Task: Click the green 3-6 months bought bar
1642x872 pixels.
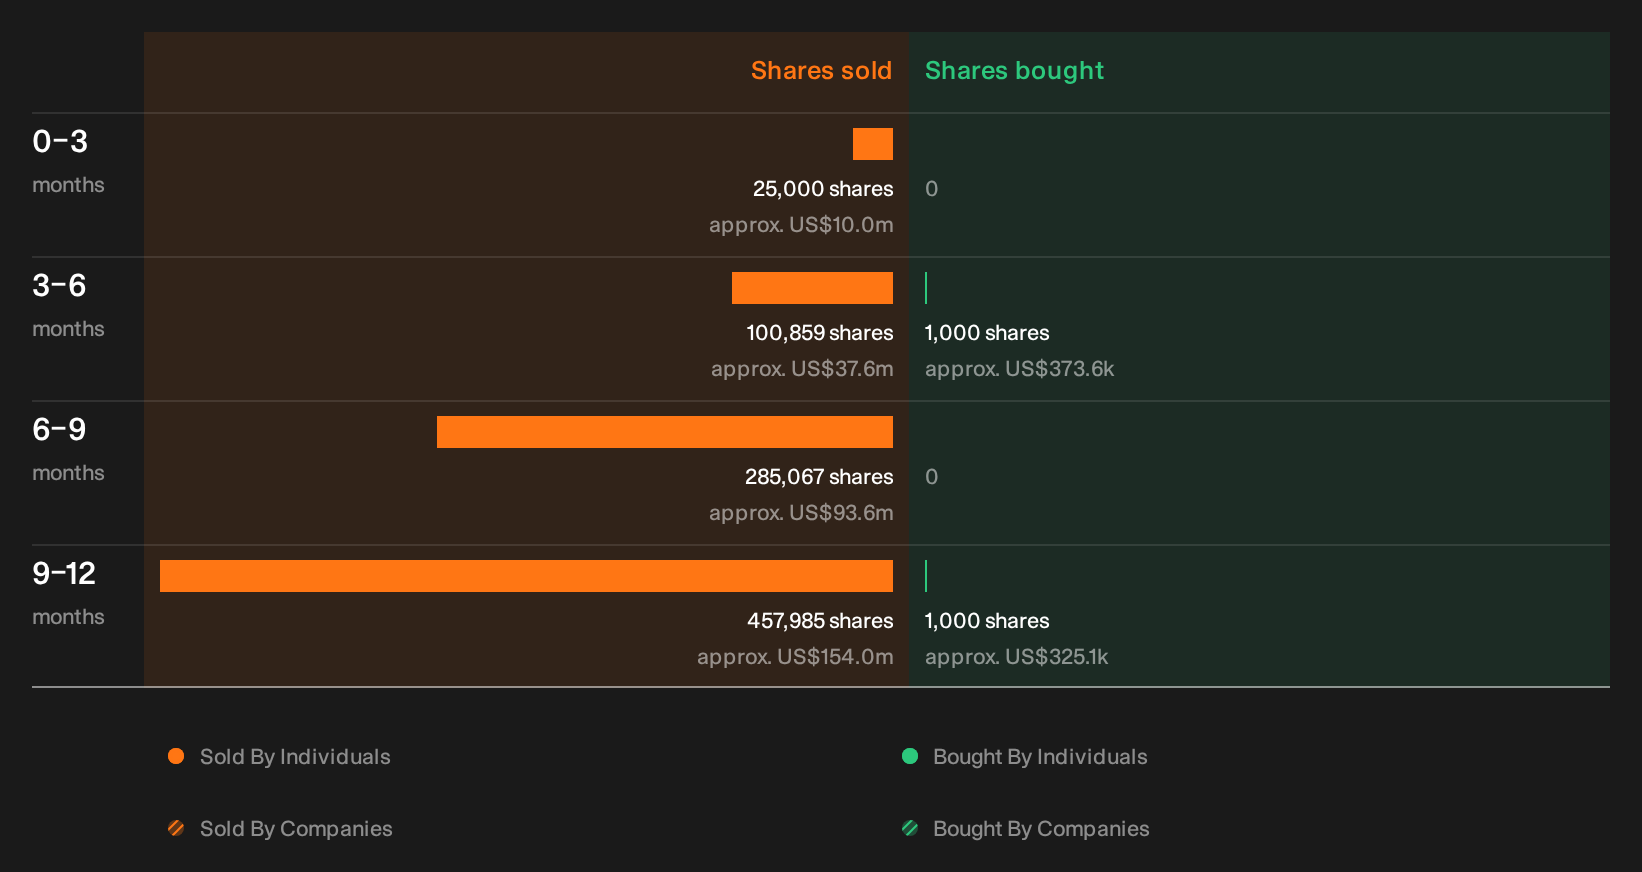Action: pyautogui.click(x=926, y=288)
